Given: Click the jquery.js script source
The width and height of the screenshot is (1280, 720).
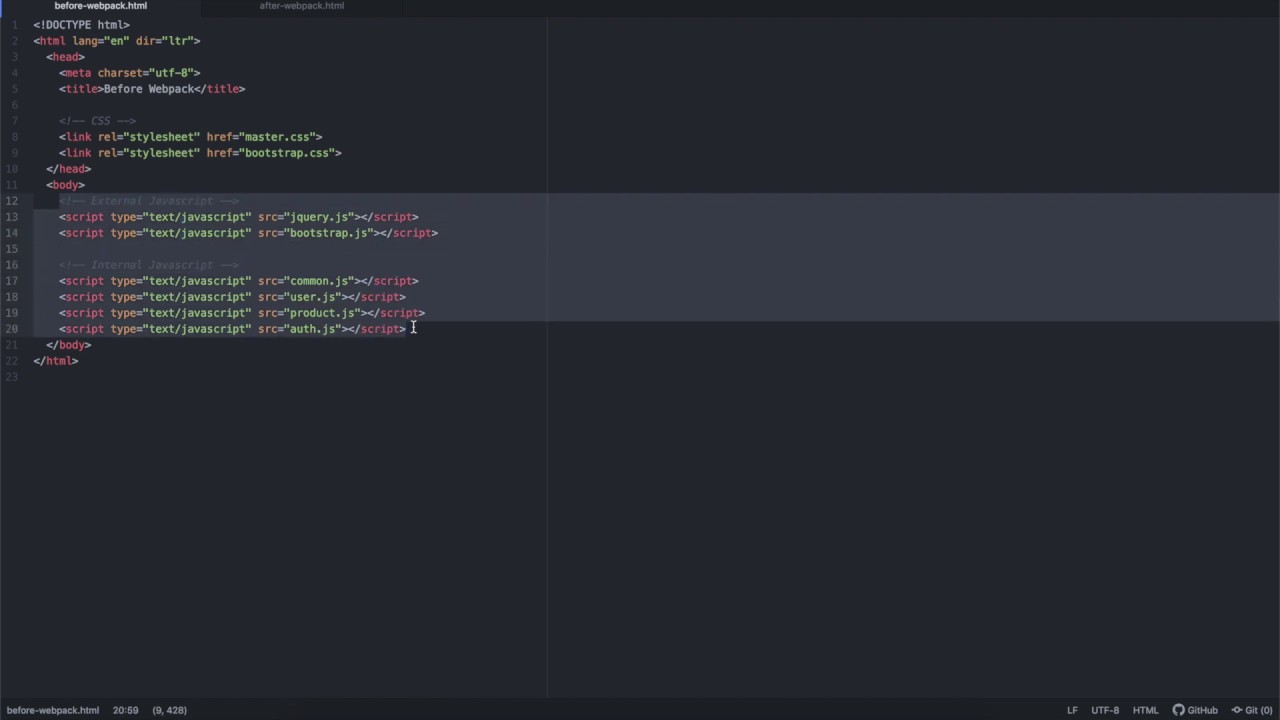Looking at the screenshot, I should (x=319, y=217).
